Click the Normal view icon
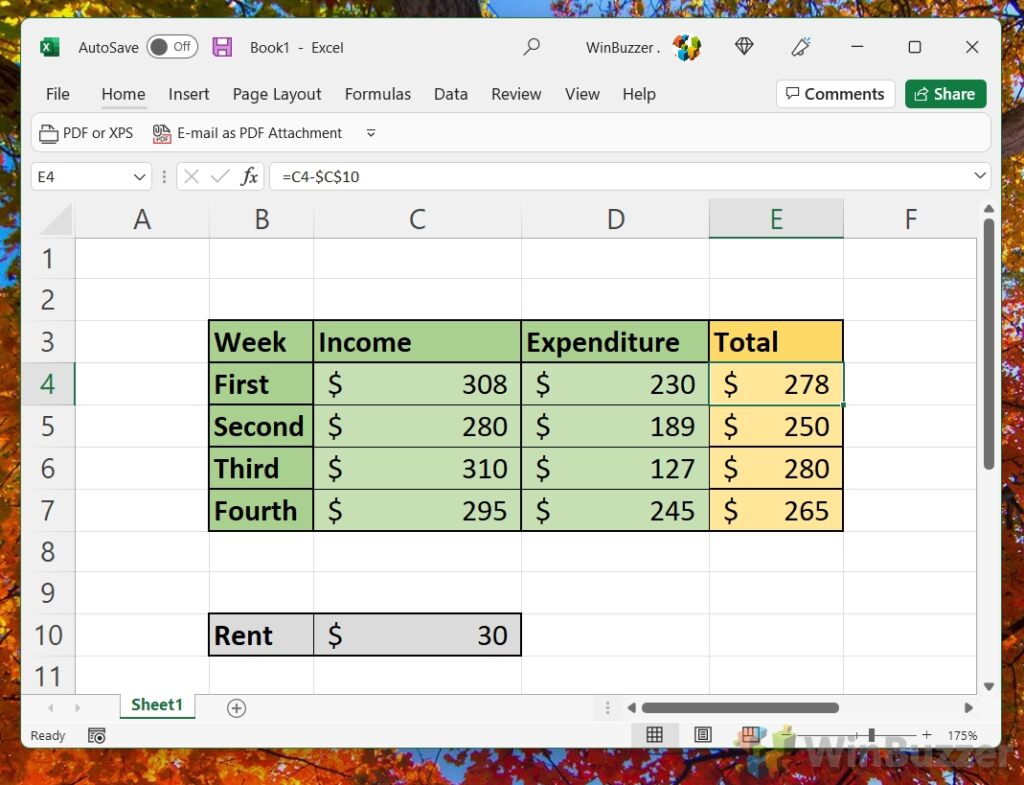Screen dimensions: 1024x785 655,734
